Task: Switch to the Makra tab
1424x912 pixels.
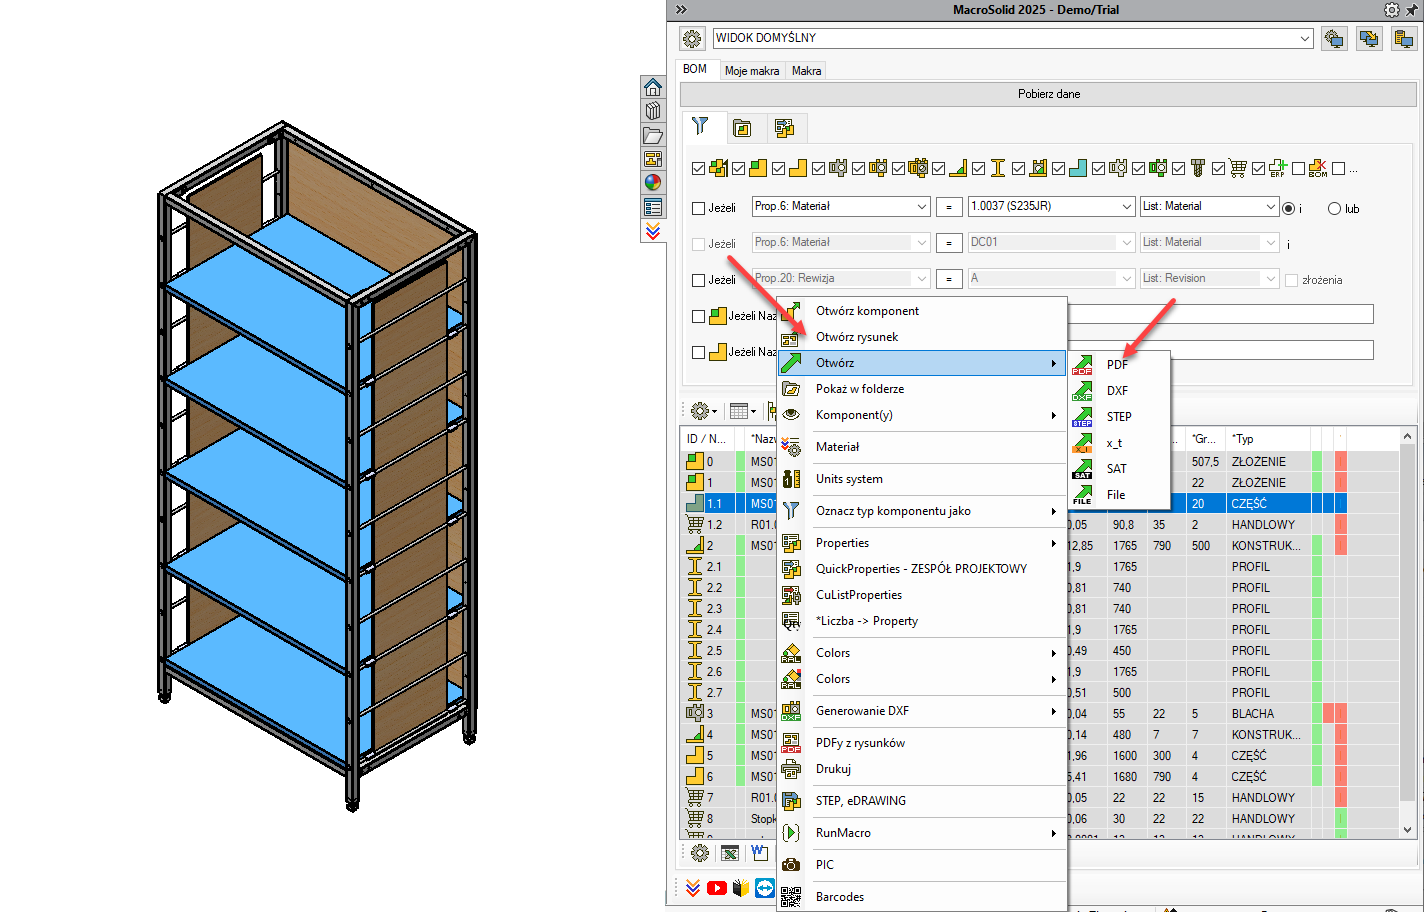Action: click(806, 71)
